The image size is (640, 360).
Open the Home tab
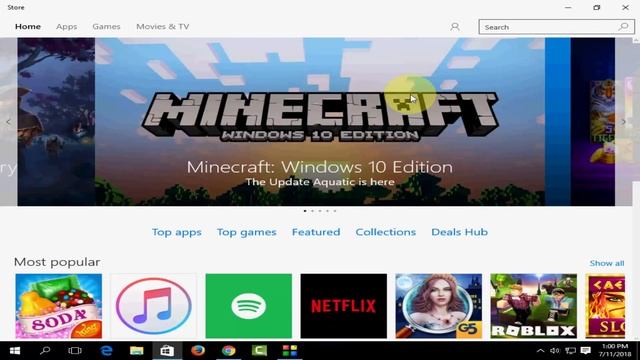coord(28,27)
